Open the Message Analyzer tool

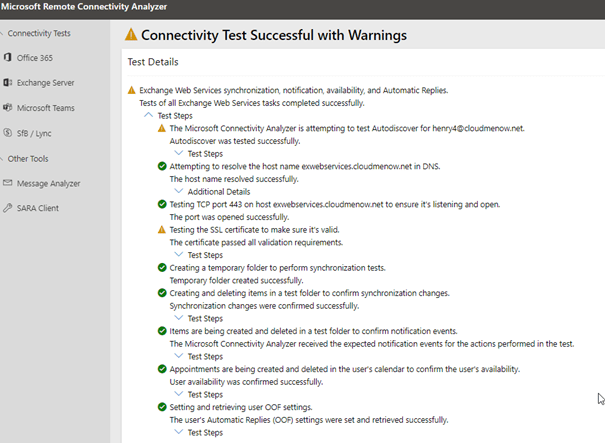(x=49, y=183)
